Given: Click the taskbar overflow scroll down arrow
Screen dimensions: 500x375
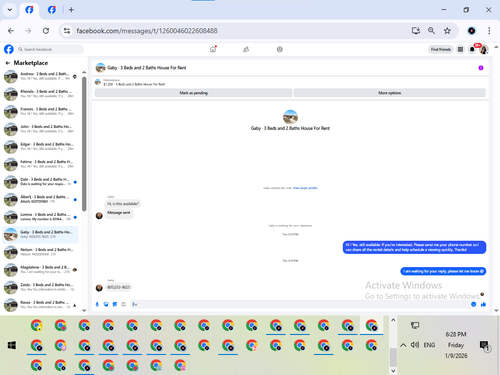Looking at the screenshot, I should 393,371.
